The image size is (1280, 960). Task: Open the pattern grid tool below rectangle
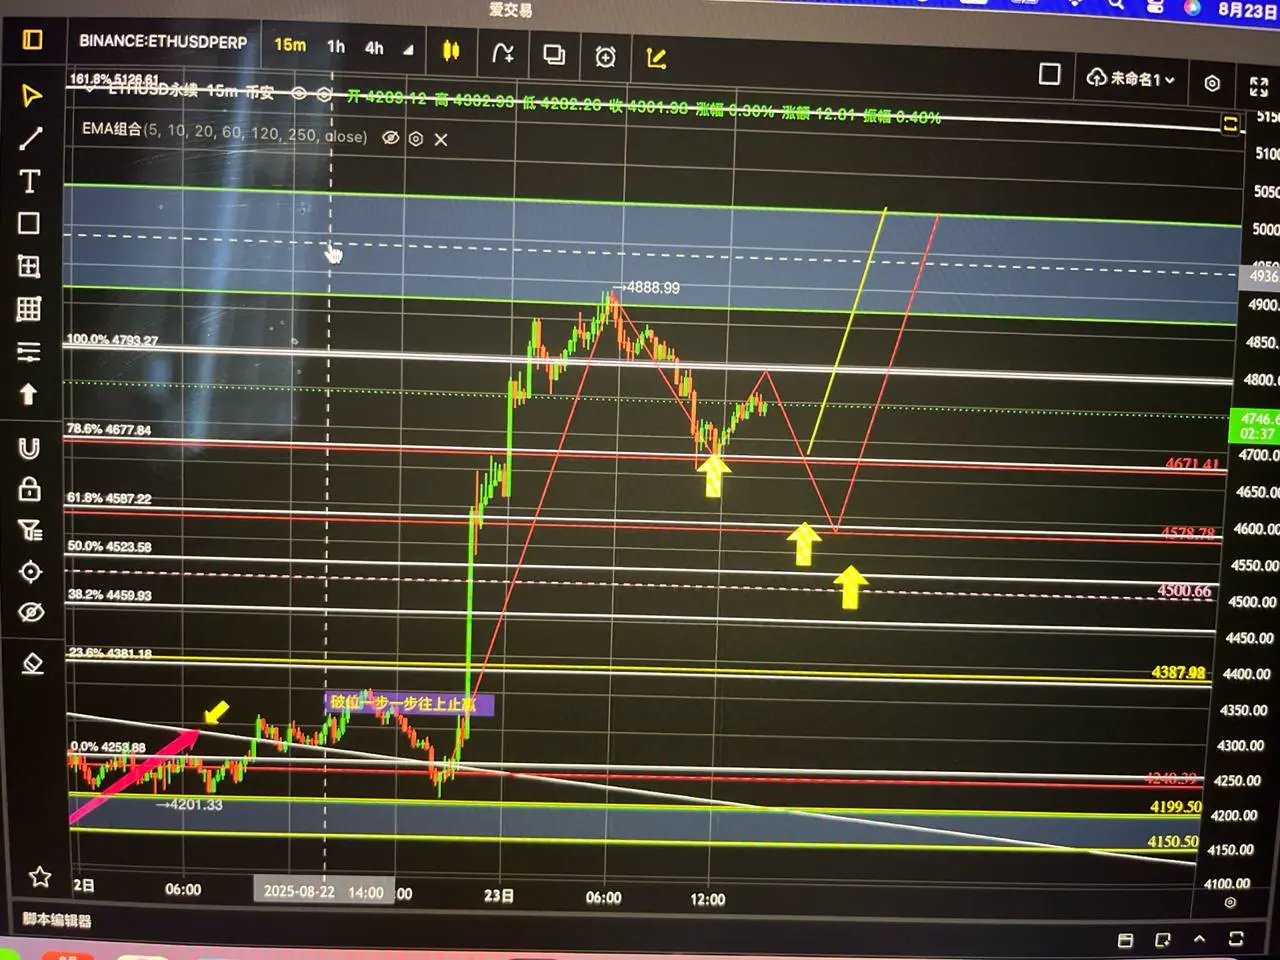coord(29,266)
